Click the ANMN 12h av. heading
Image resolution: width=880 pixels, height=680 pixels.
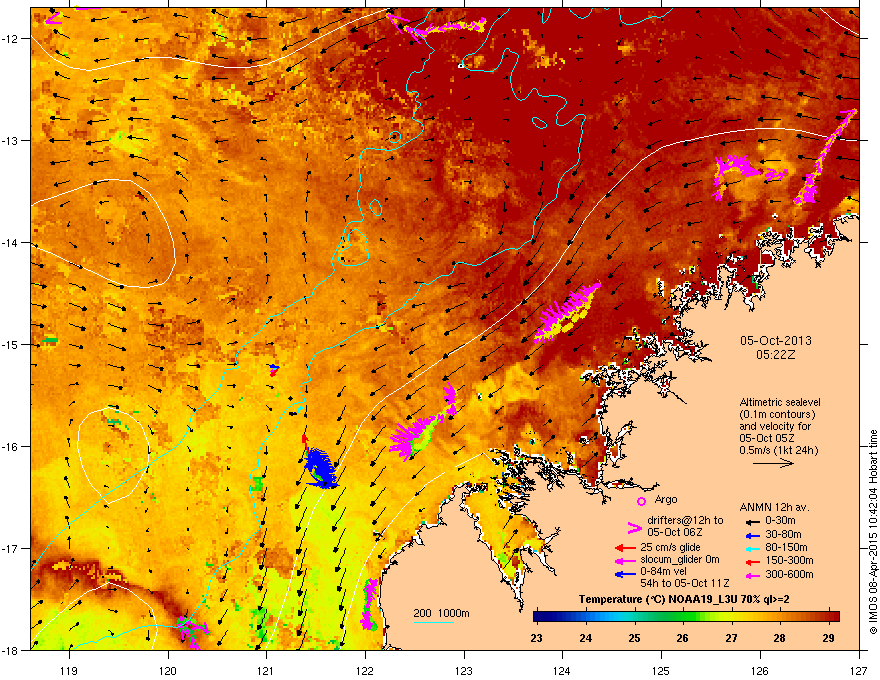coord(774,508)
